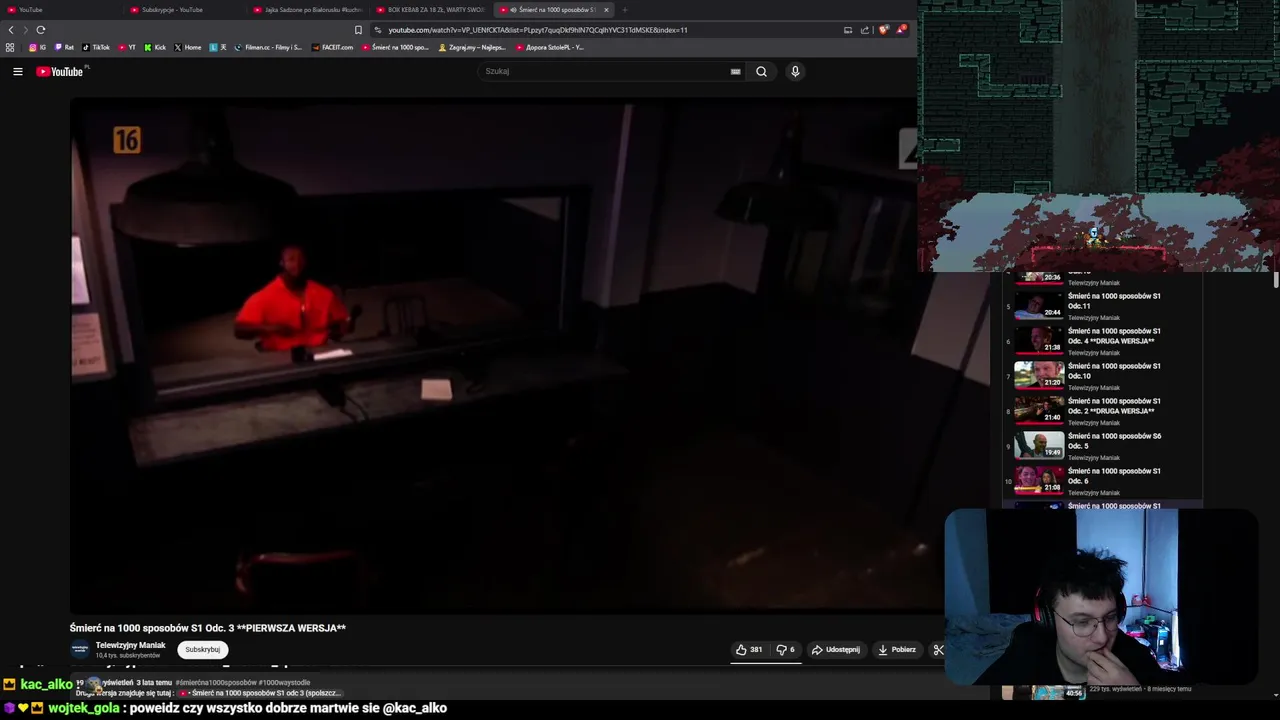Viewport: 1280px width, 720px height.
Task: Bookmark this page with the bookmark icon
Action: 358,30
